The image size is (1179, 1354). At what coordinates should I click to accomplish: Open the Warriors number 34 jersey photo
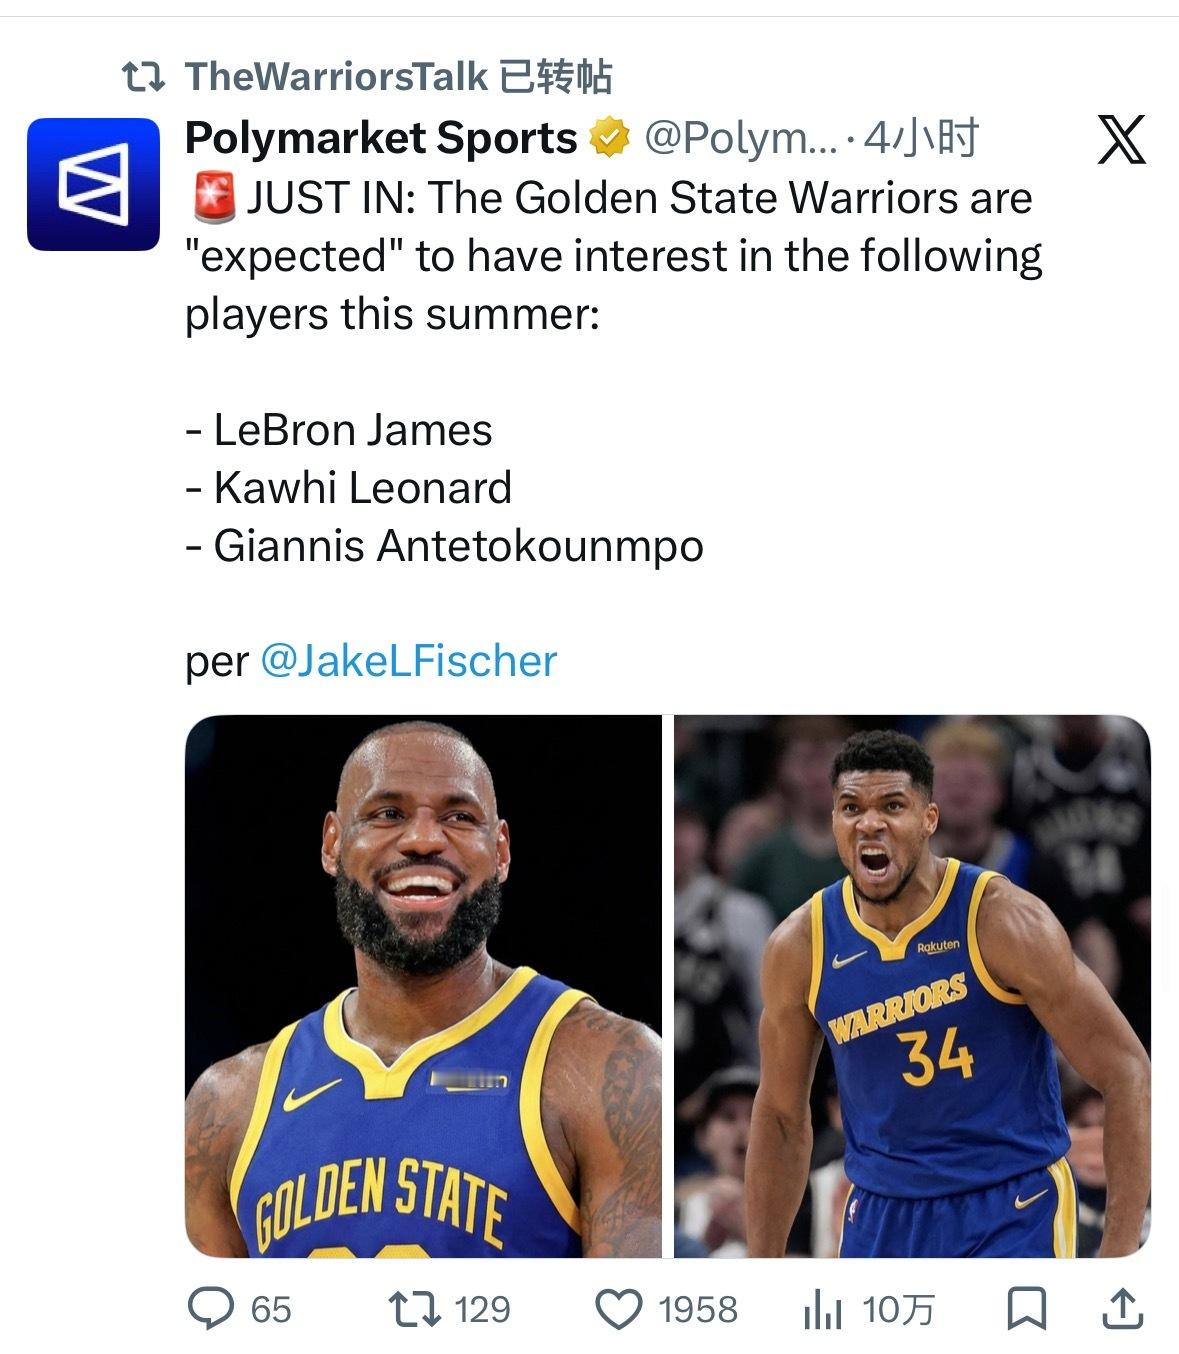[912, 986]
